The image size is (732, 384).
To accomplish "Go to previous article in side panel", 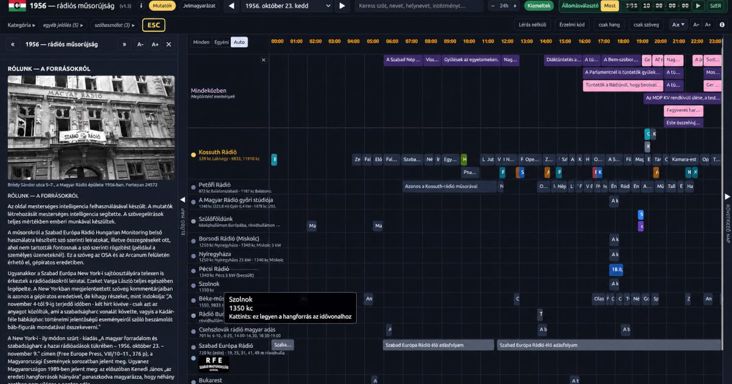I will [x=13, y=44].
